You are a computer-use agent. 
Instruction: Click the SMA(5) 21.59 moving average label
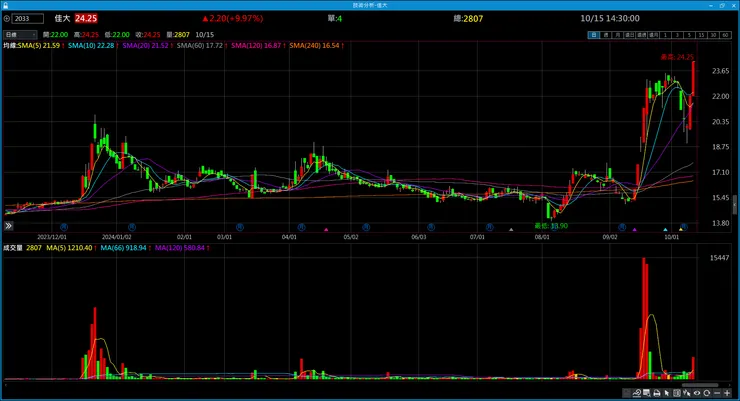click(39, 46)
